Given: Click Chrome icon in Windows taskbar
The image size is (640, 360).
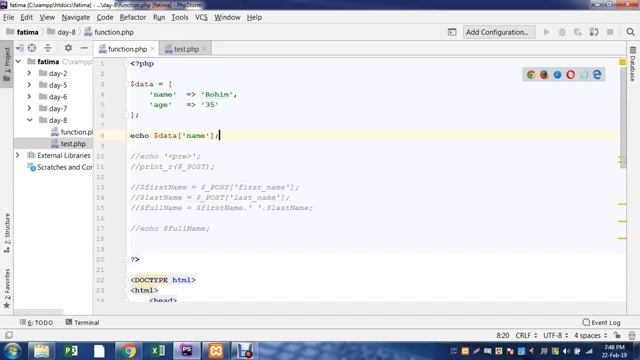Looking at the screenshot, I should (x=129, y=351).
